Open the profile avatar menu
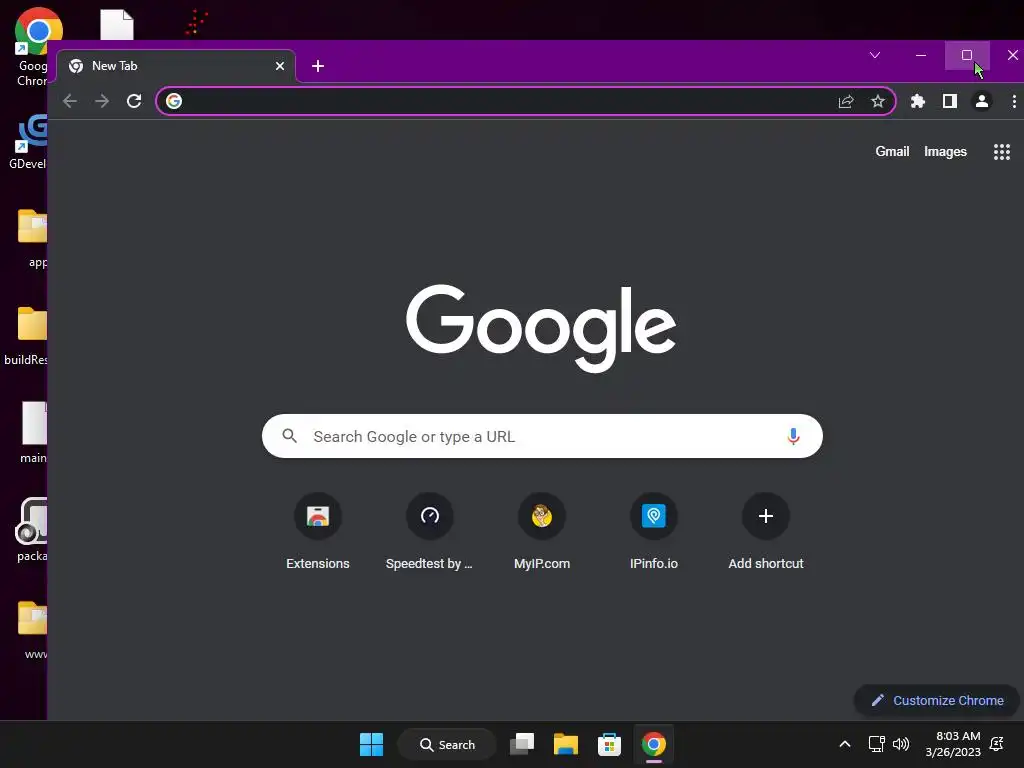 982,101
